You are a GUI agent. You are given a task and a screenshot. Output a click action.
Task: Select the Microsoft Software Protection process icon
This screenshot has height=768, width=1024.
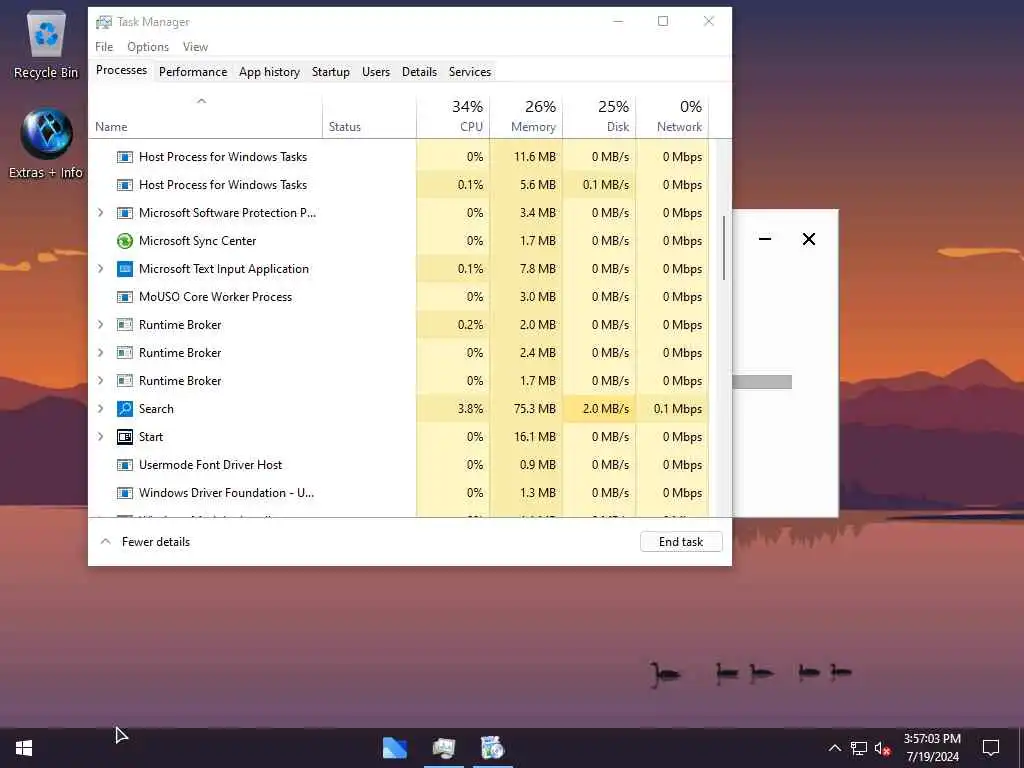coord(125,213)
